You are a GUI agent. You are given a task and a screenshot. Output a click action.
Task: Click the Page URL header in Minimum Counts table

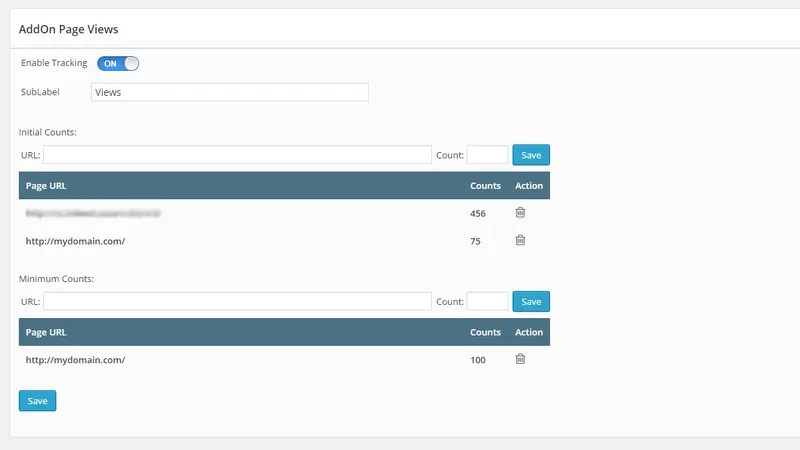point(46,332)
